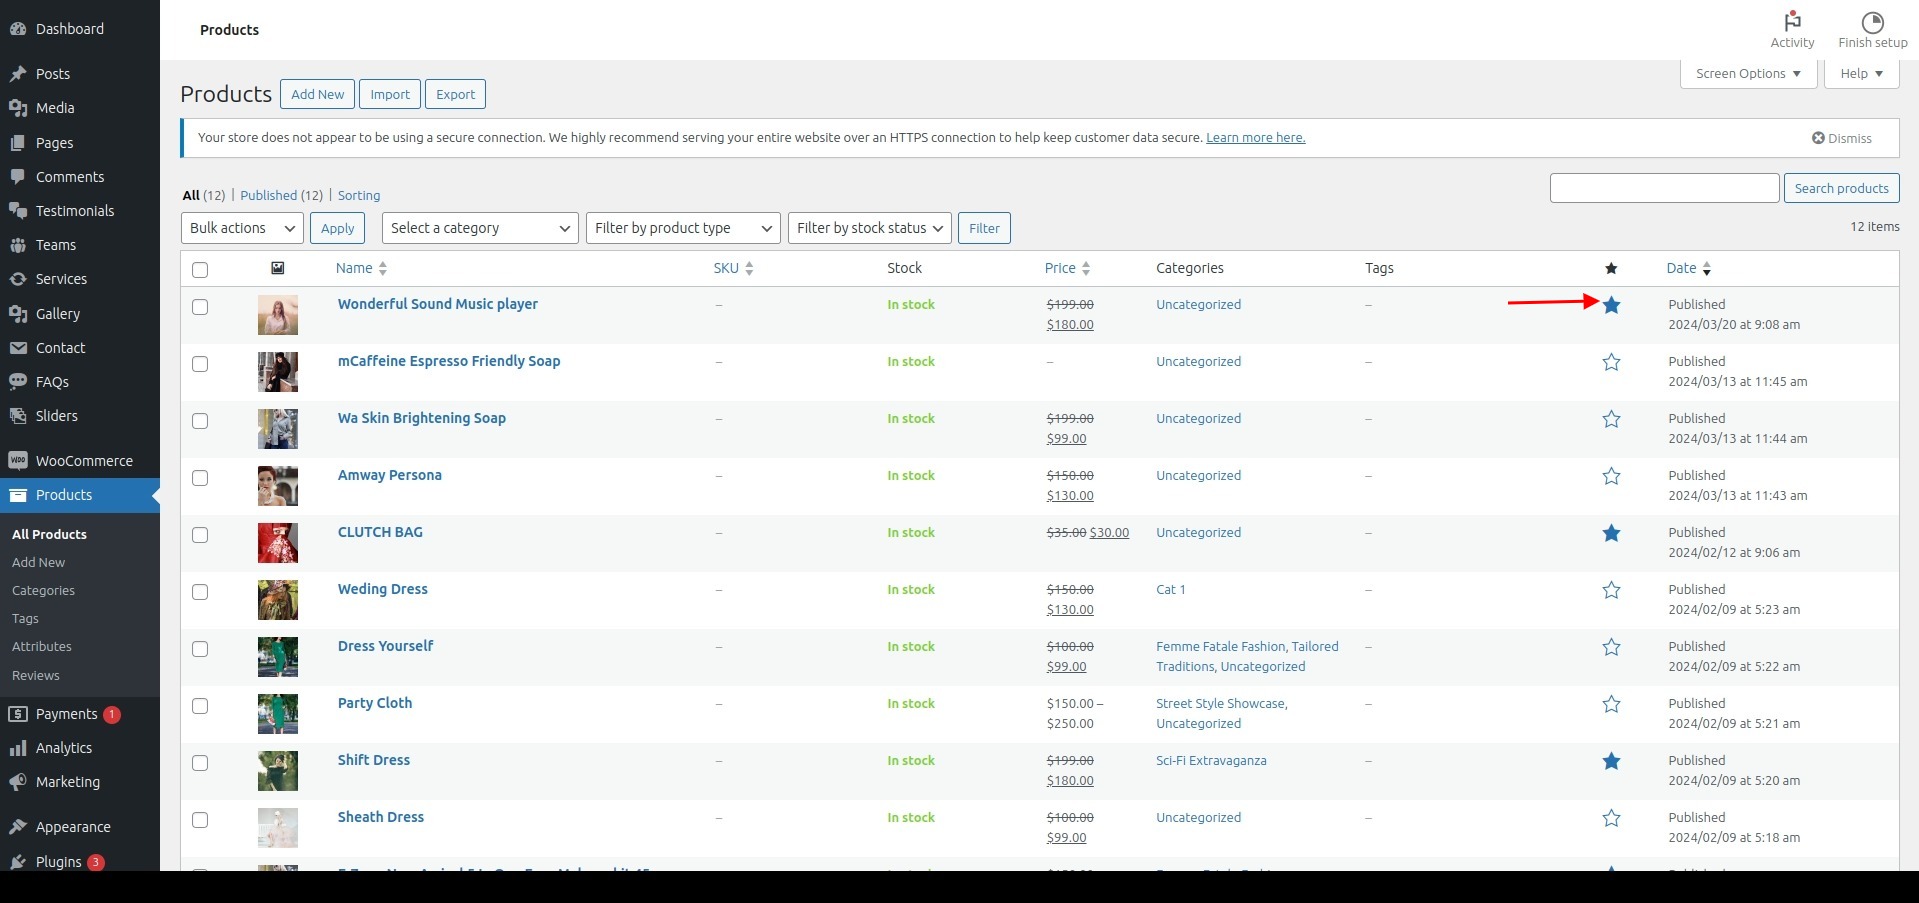The image size is (1919, 903).
Task: Click the Import button
Action: (x=390, y=94)
